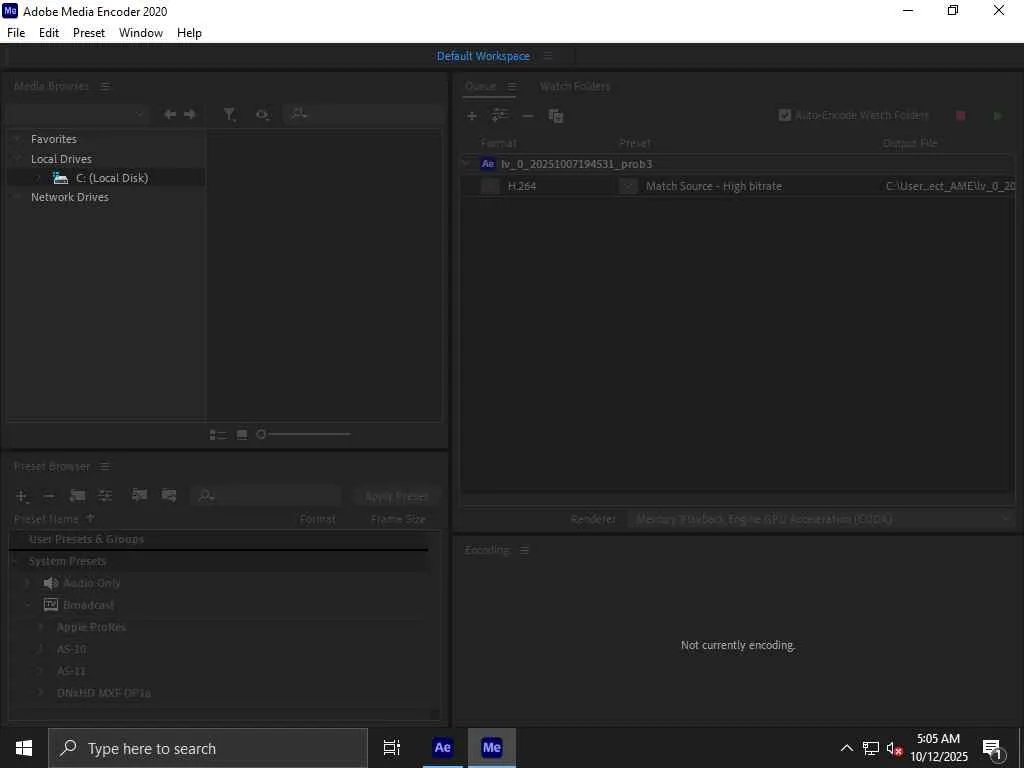Viewport: 1024px width, 768px height.
Task: Click the C: Local Disk drive icon
Action: pos(61,178)
